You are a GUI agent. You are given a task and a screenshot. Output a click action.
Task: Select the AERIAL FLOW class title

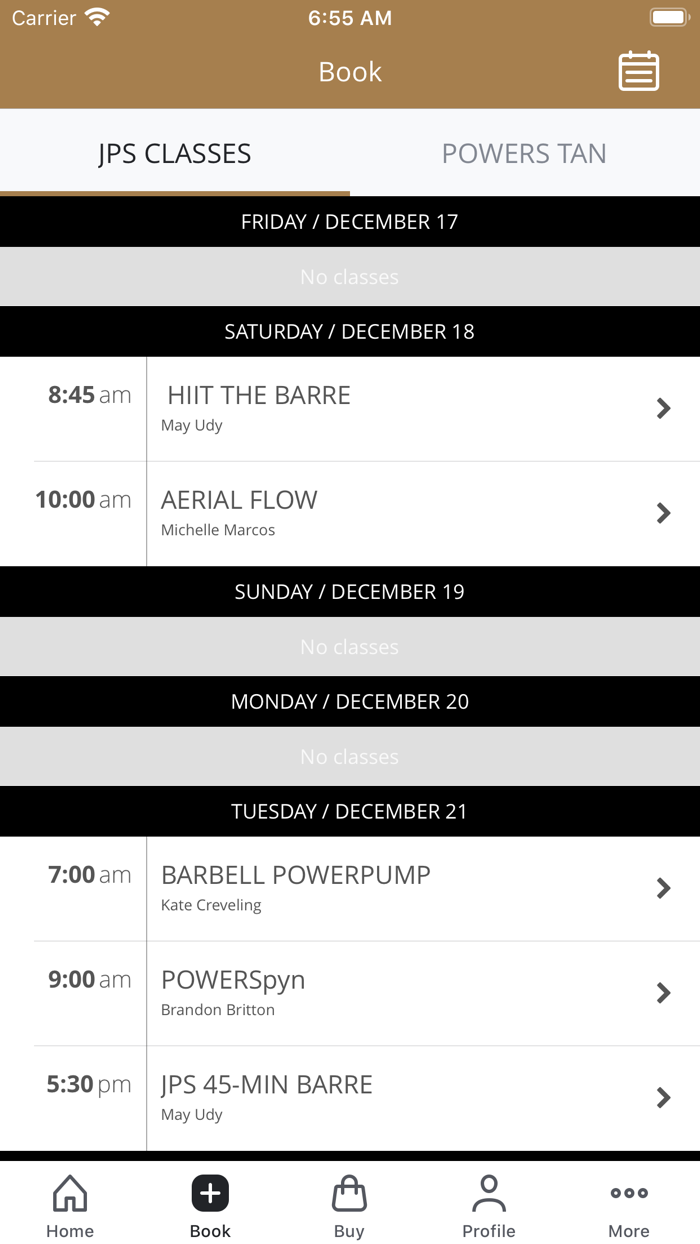[x=239, y=500]
